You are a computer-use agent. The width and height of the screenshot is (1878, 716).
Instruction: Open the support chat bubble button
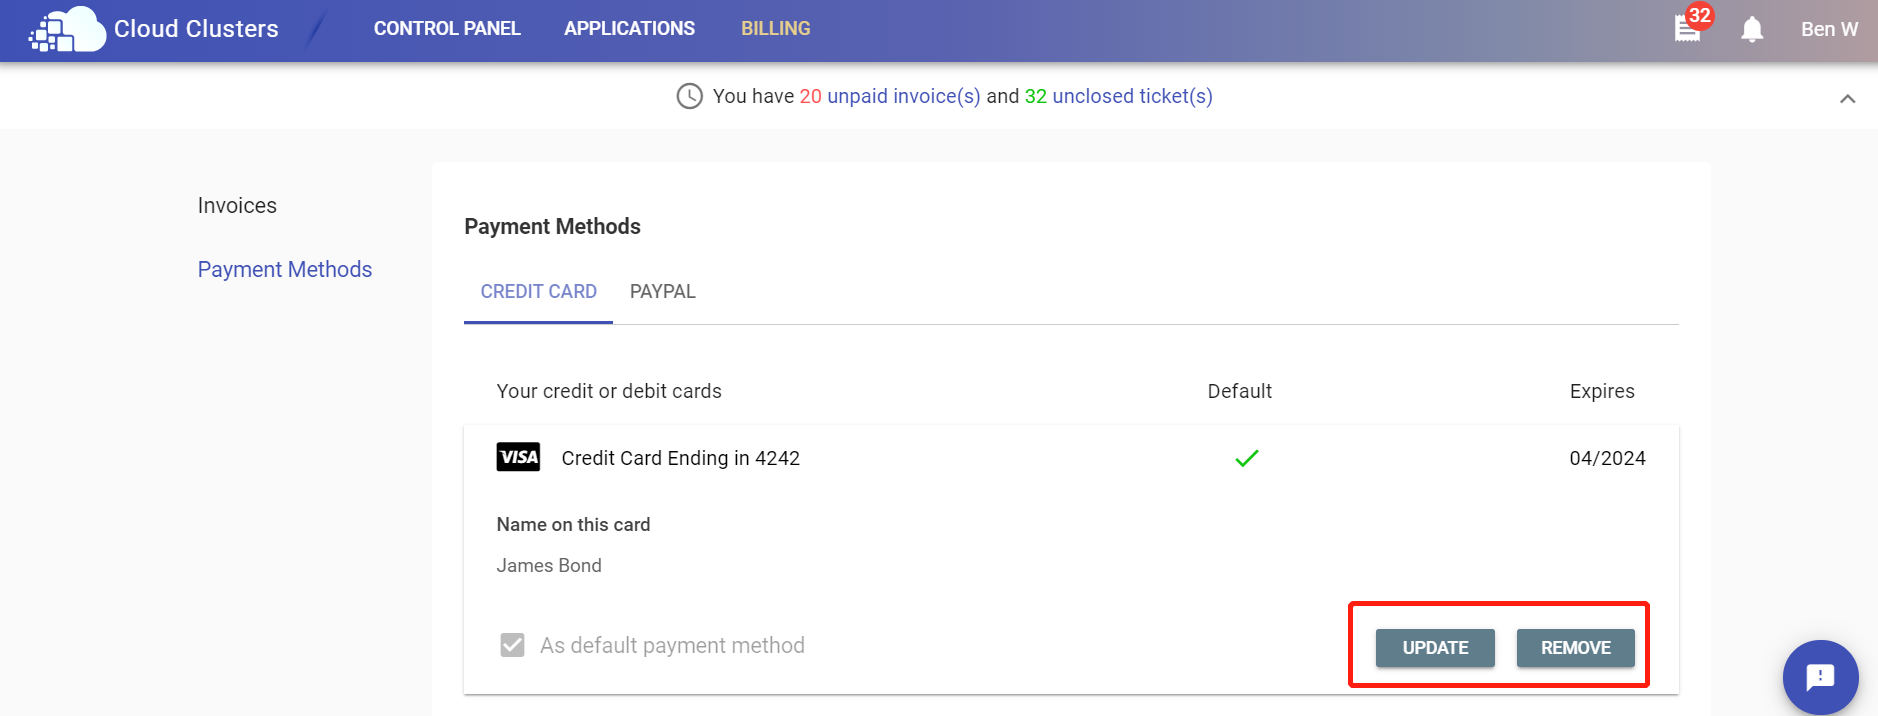[1820, 677]
